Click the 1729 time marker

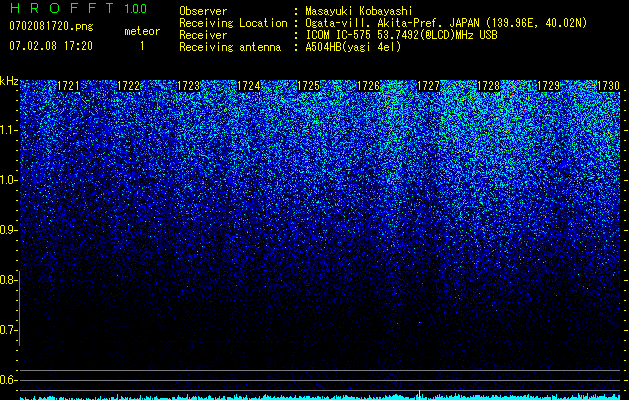click(548, 86)
